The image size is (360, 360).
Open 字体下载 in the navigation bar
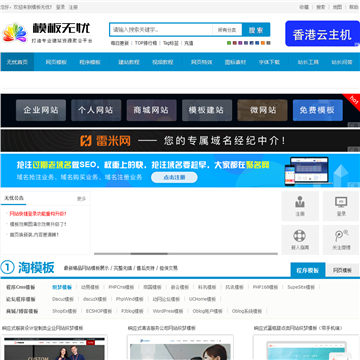click(269, 62)
